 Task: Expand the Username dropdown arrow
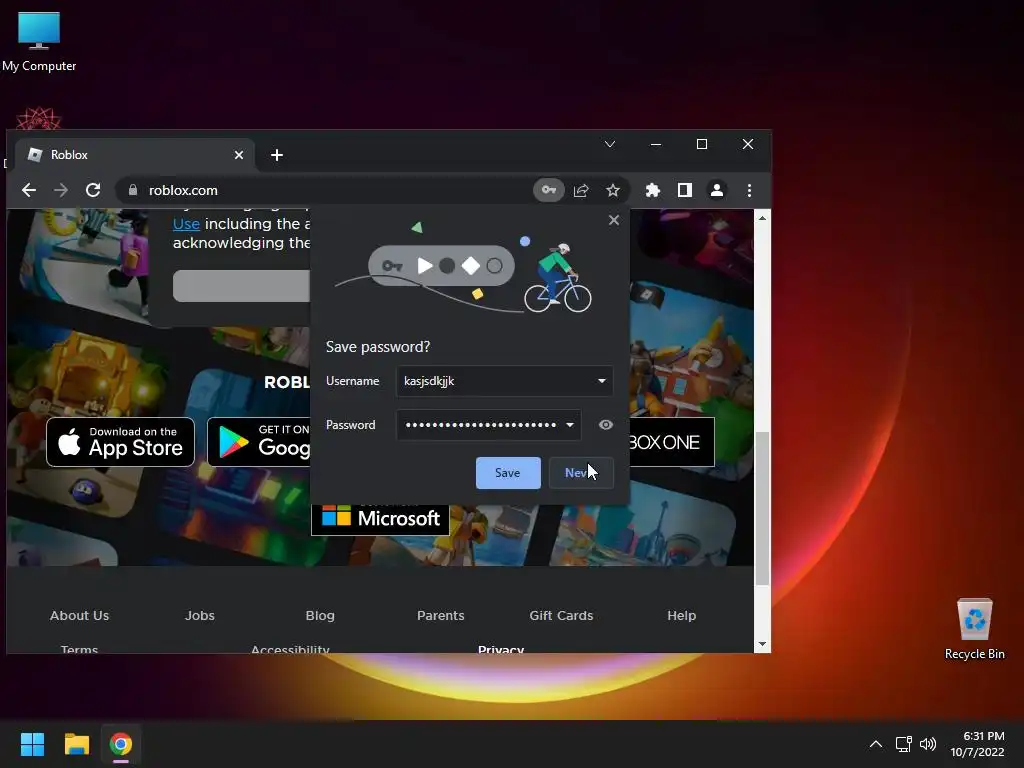point(601,381)
